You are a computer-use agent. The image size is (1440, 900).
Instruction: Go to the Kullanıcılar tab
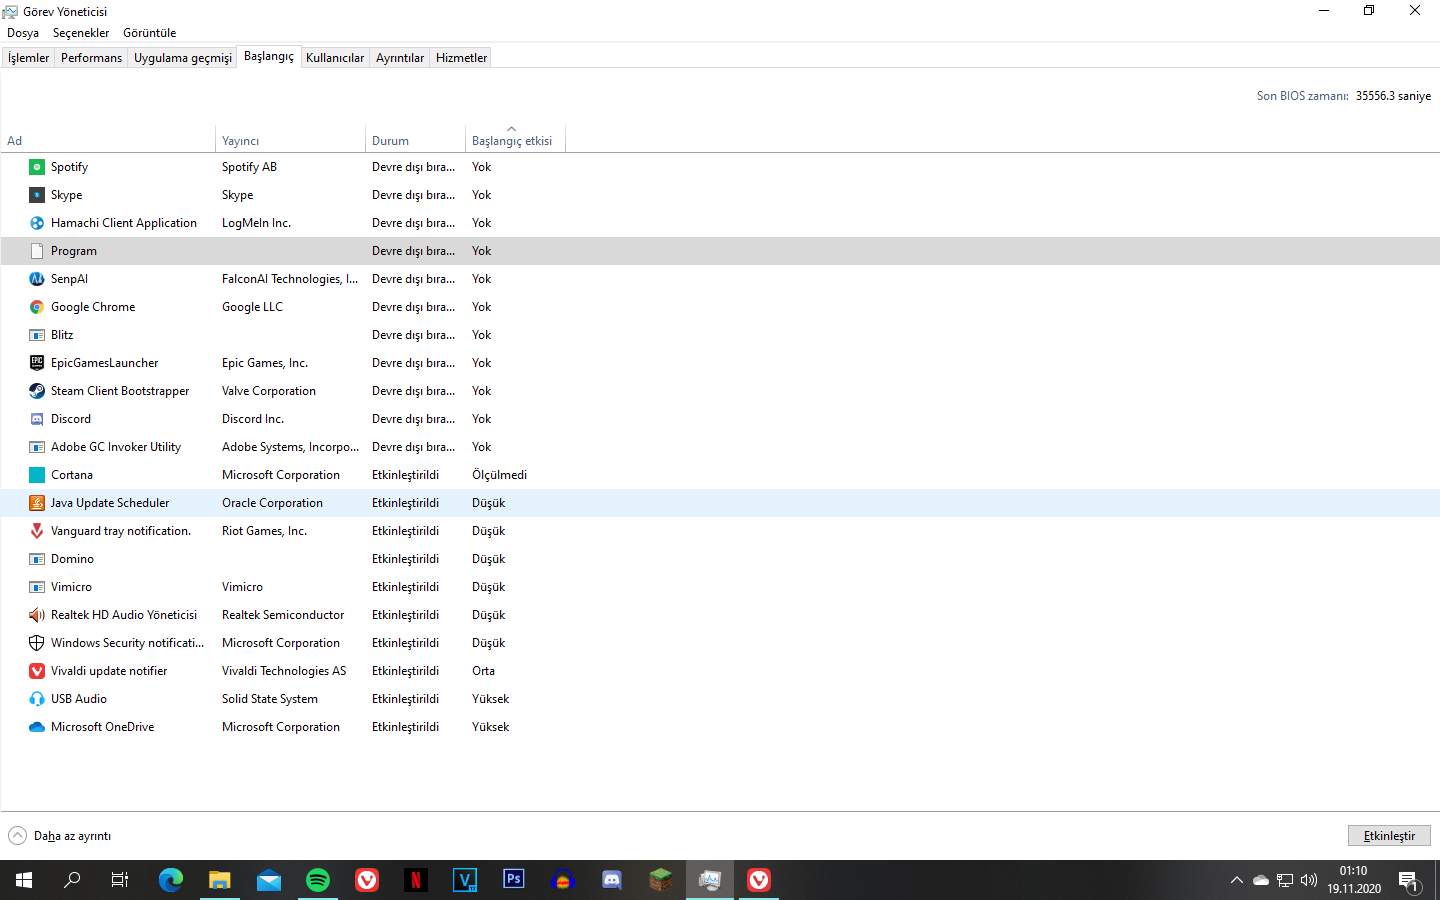(x=335, y=58)
